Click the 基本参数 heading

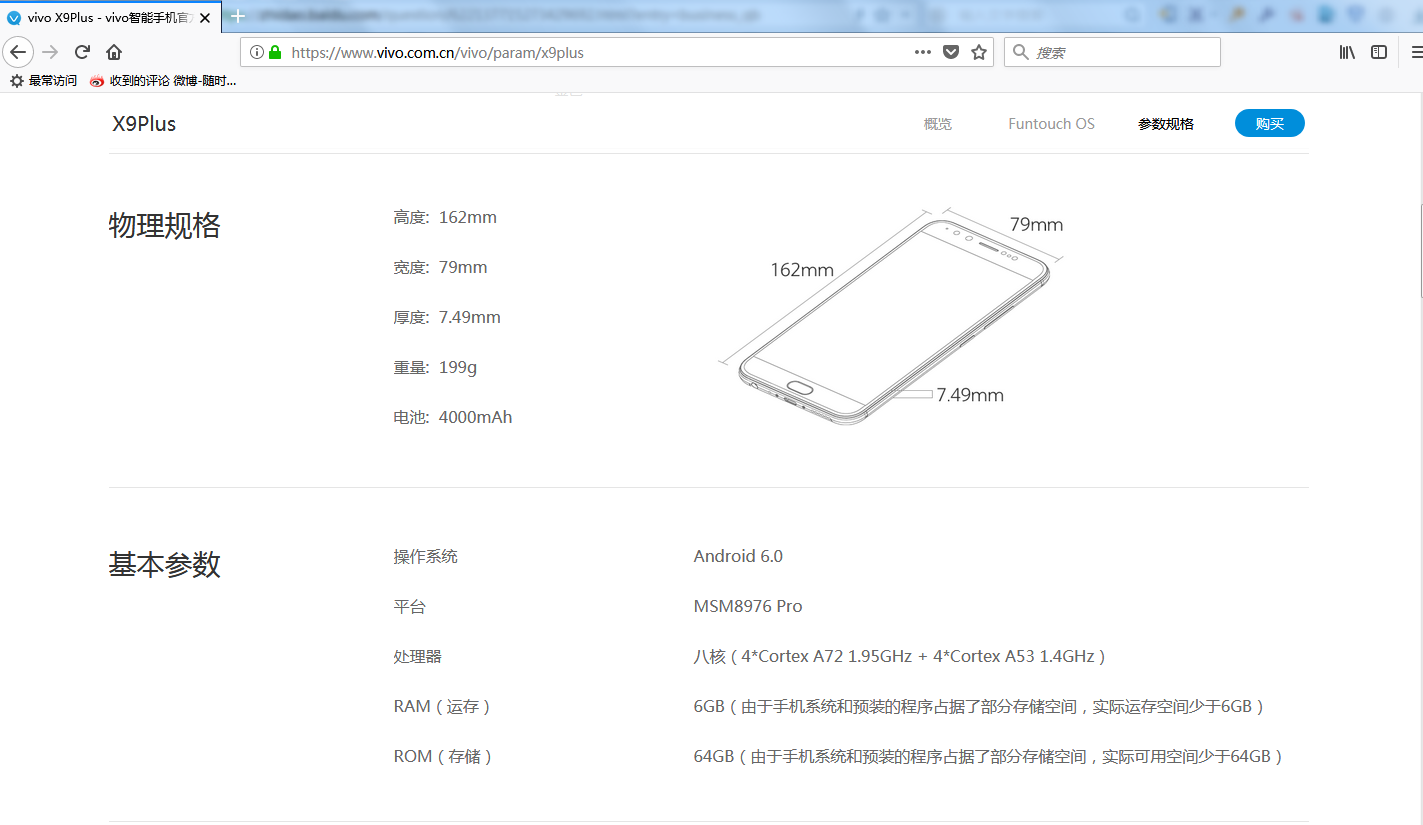point(164,565)
